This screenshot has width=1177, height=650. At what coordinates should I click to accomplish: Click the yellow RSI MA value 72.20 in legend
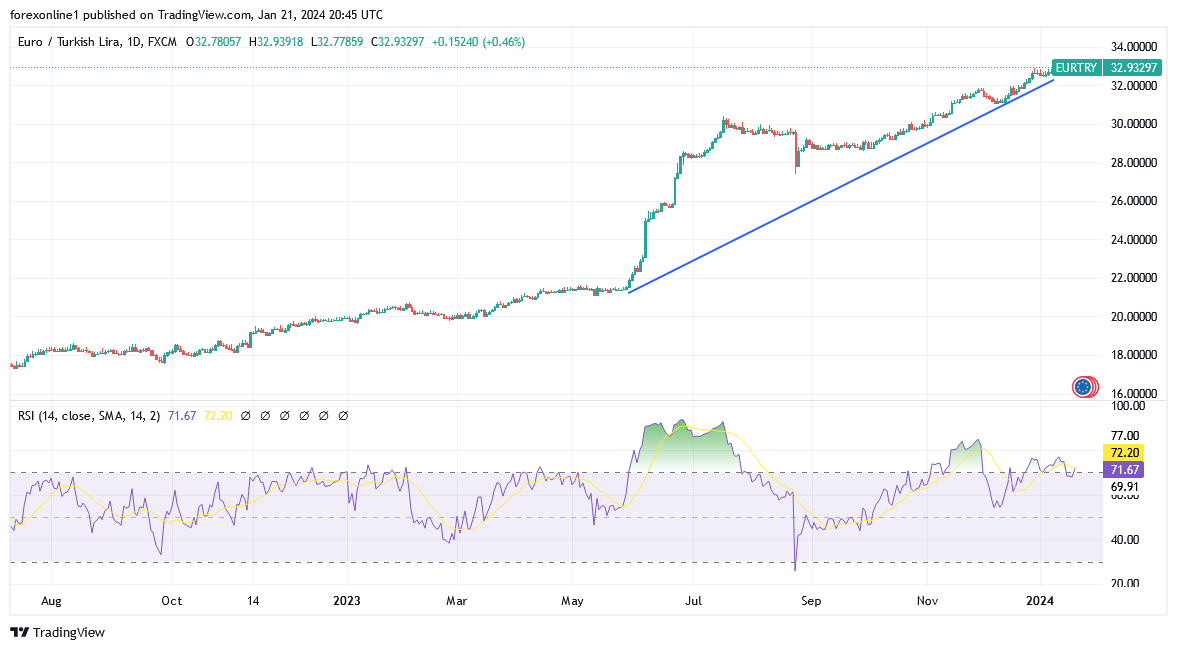[x=218, y=416]
